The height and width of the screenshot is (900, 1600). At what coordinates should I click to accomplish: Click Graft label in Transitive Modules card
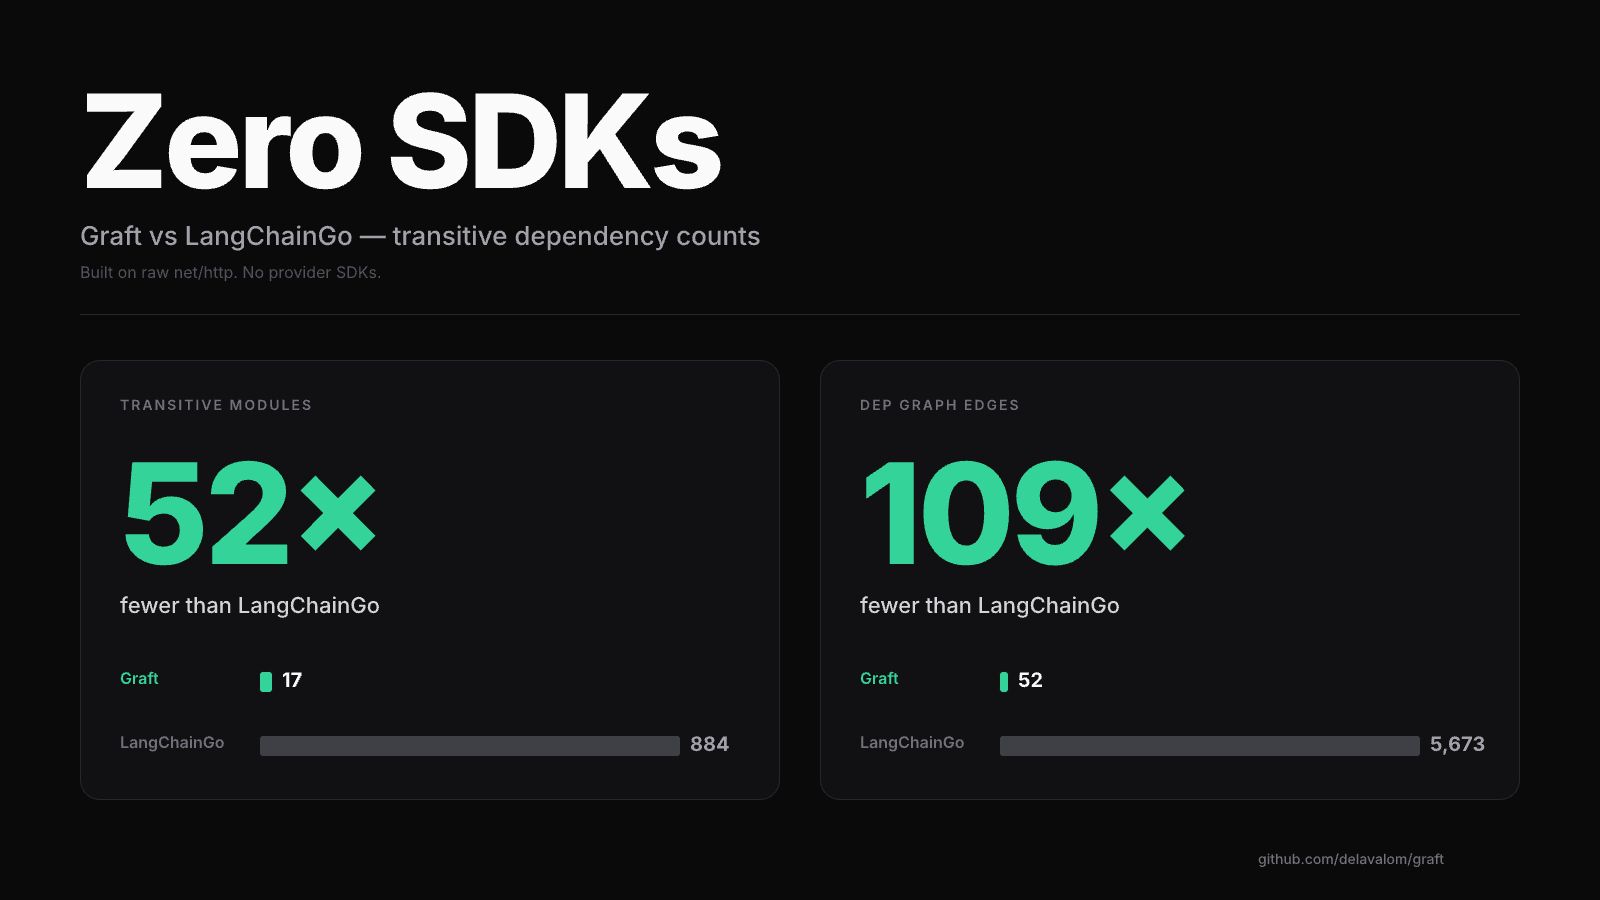[139, 678]
